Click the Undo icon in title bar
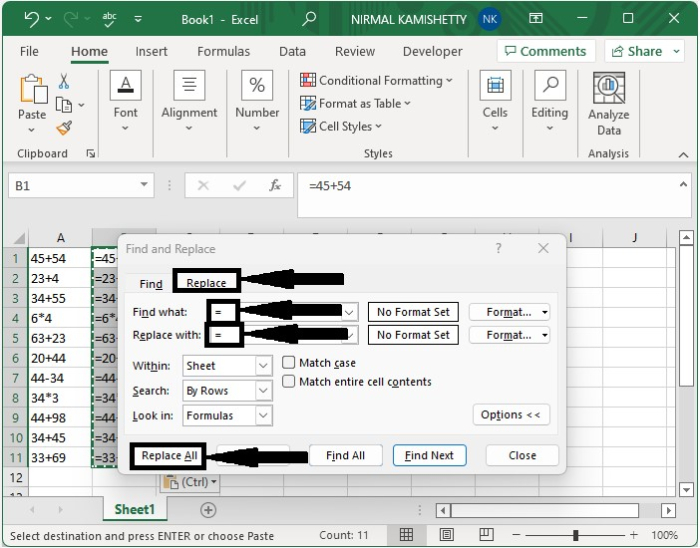This screenshot has width=700, height=548. pos(32,19)
